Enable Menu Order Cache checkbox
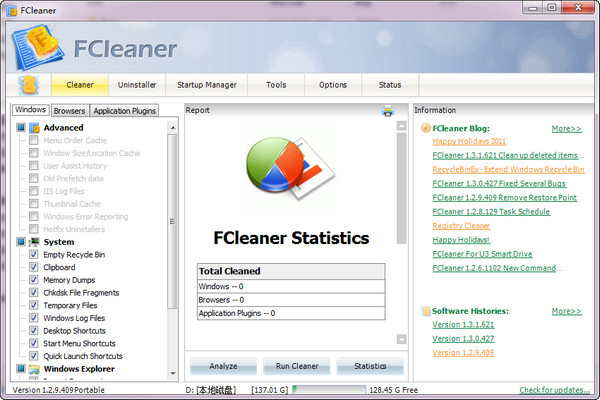The height and width of the screenshot is (400, 600). (x=34, y=140)
